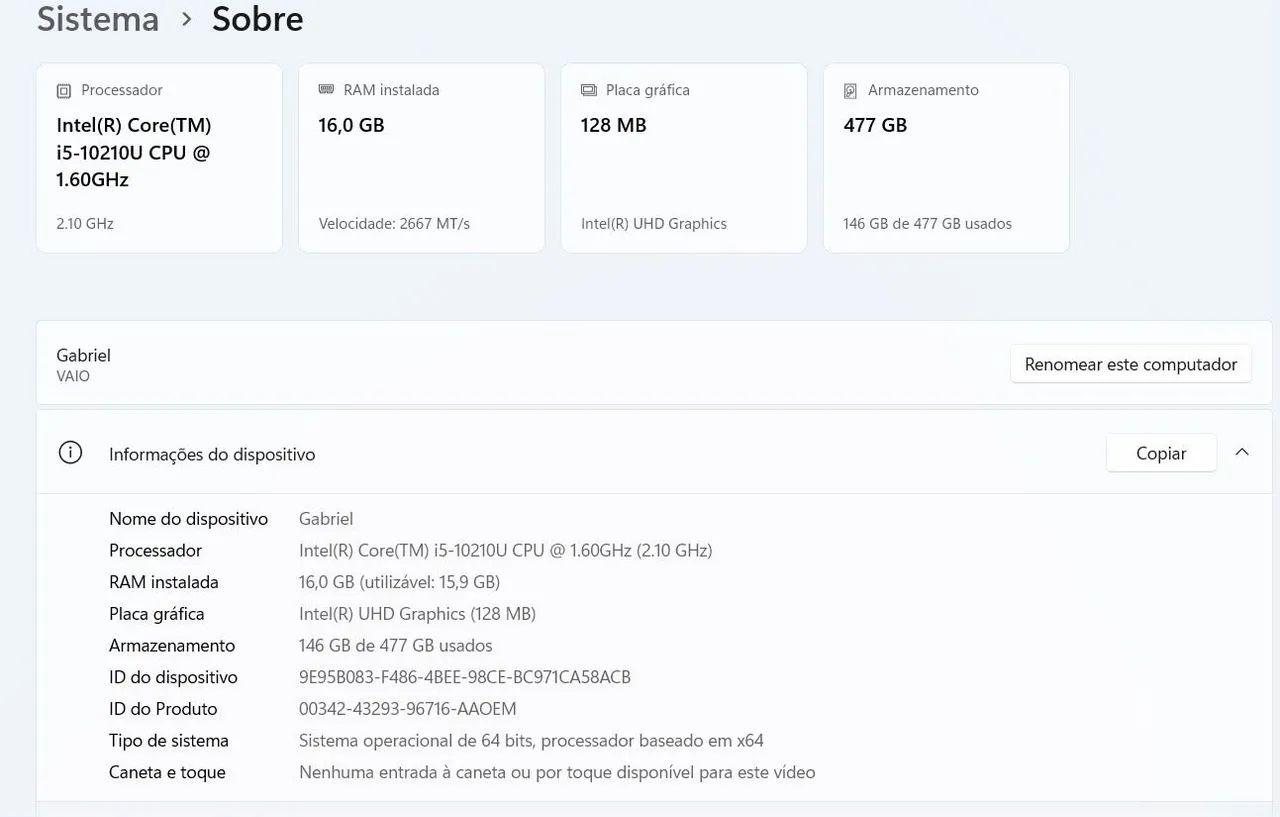Click the Processador row label
Screen dimensions: 1280x817
pos(155,551)
